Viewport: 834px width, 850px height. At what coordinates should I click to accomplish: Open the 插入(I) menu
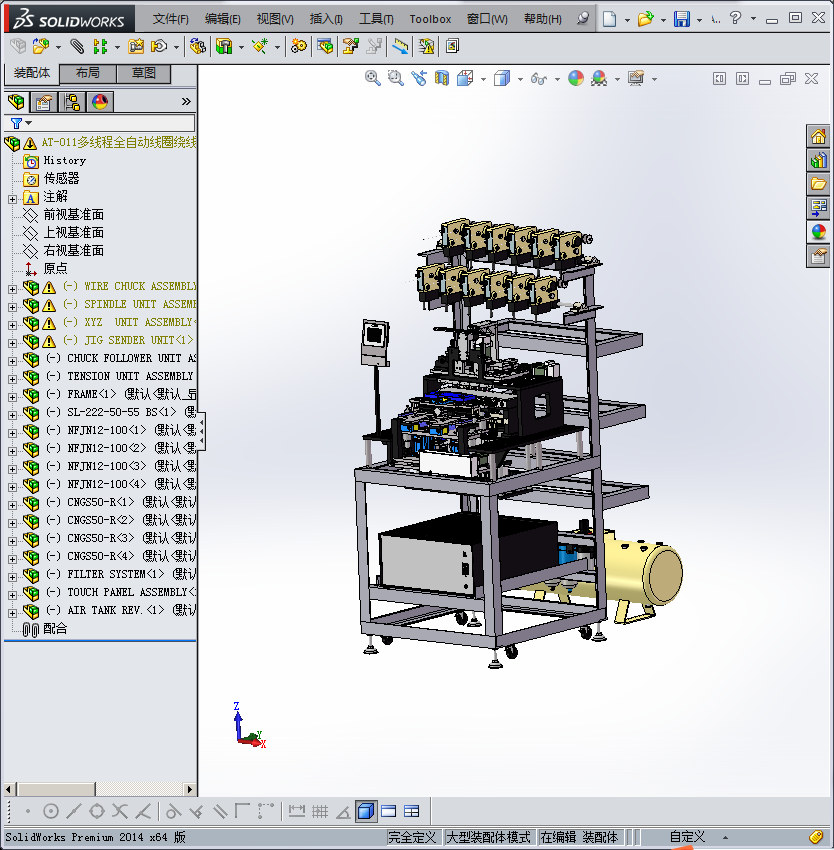tap(326, 19)
